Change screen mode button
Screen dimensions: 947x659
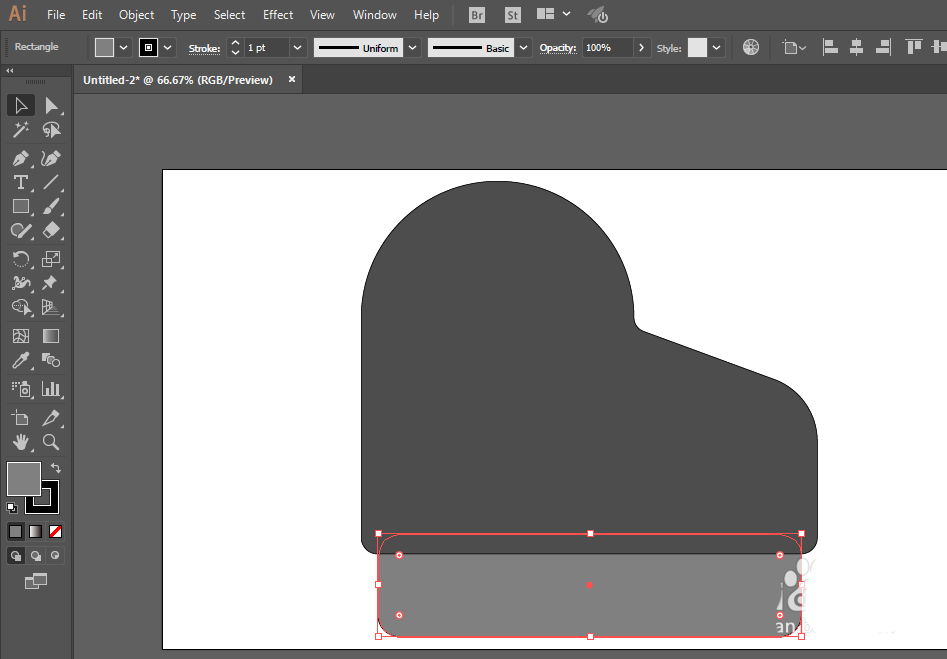click(36, 581)
